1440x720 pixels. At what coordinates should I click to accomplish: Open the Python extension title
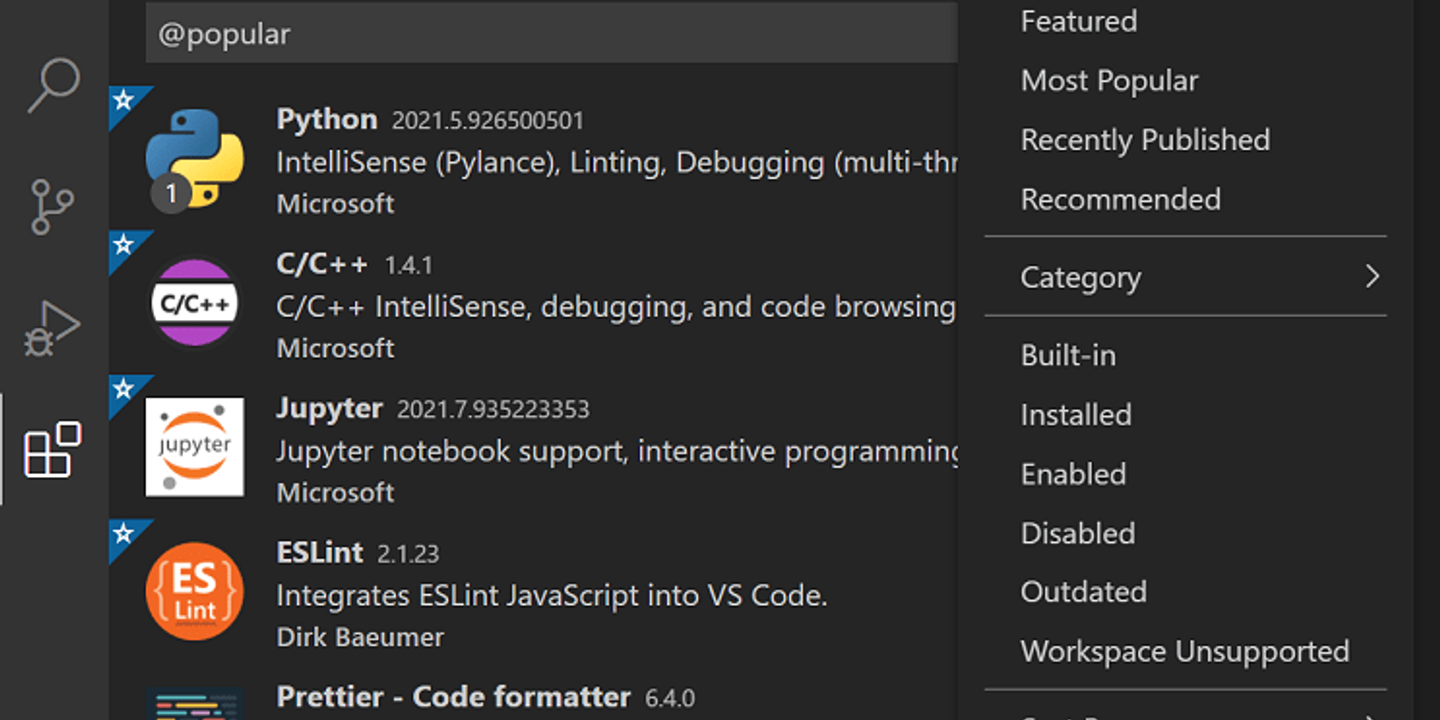[326, 119]
